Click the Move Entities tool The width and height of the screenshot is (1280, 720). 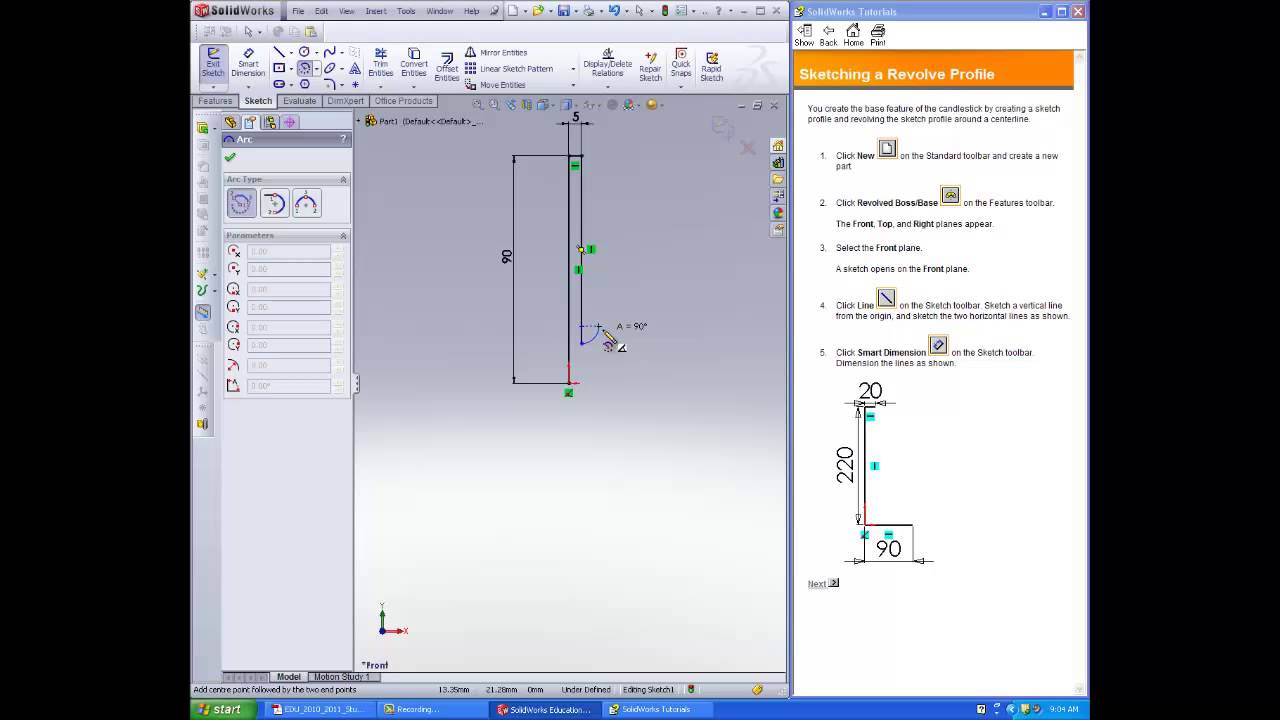pyautogui.click(x=495, y=85)
